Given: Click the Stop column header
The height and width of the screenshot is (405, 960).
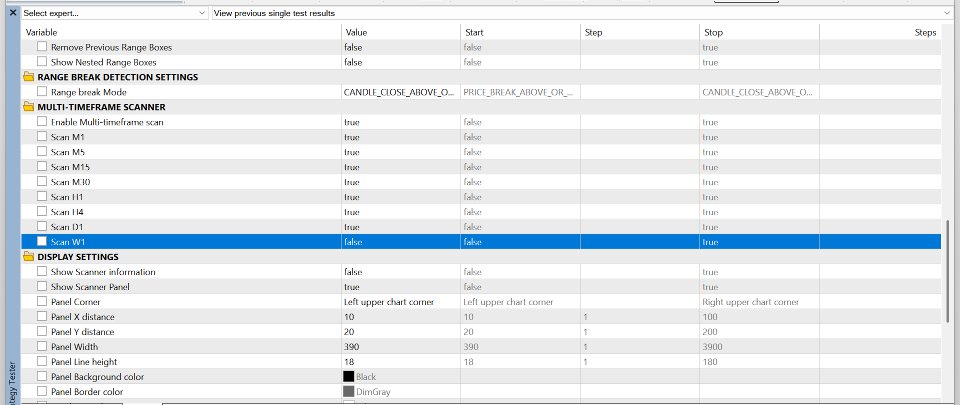Looking at the screenshot, I should point(759,32).
